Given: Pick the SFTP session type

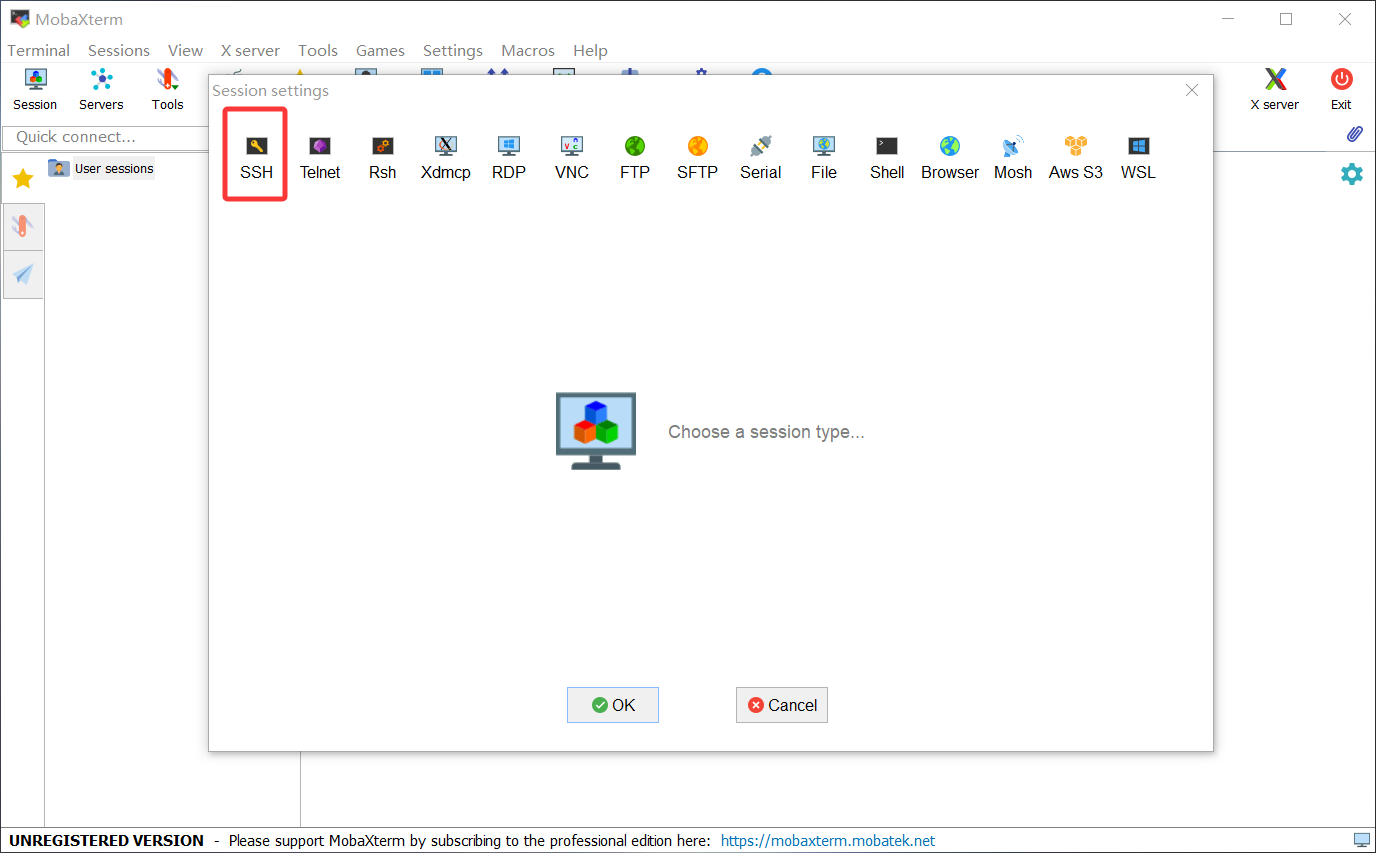Looking at the screenshot, I should pos(697,158).
